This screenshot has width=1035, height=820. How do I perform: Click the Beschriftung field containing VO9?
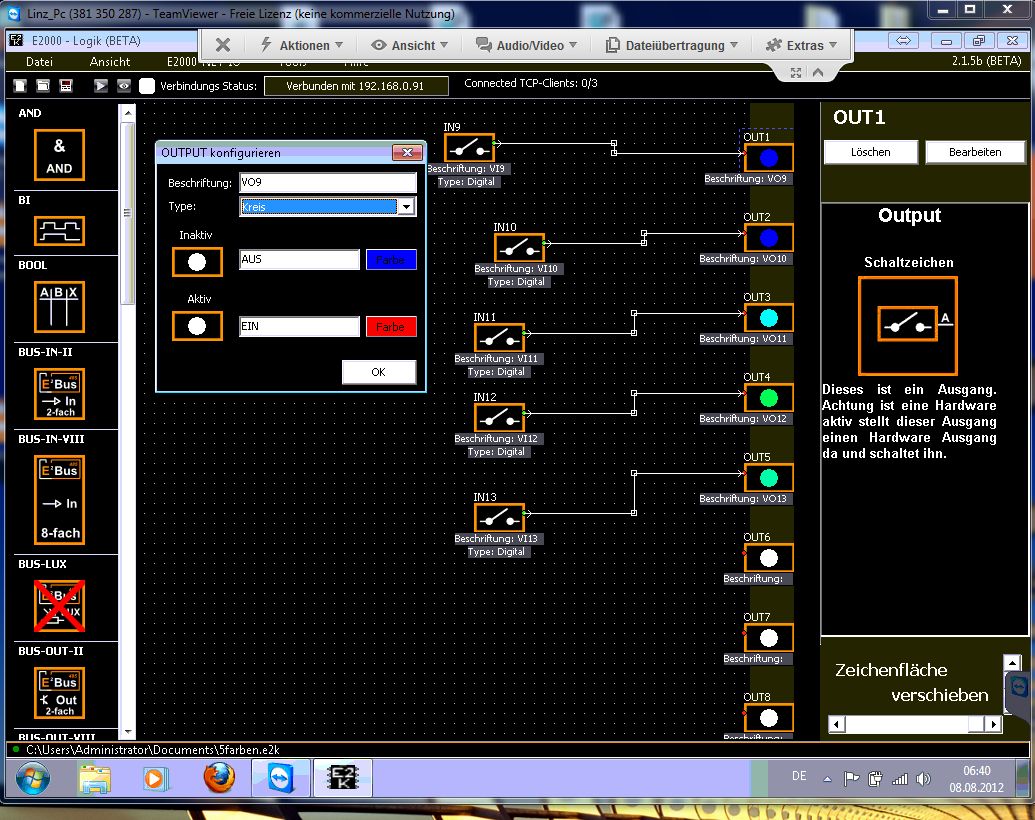coord(327,183)
